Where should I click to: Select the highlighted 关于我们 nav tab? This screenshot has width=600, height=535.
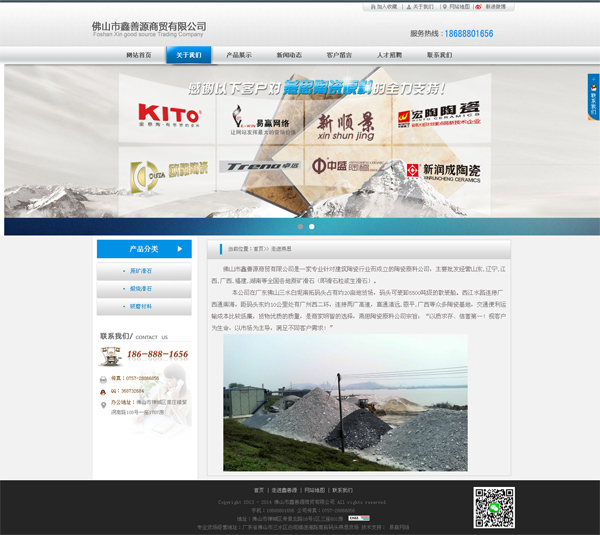pyautogui.click(x=189, y=55)
